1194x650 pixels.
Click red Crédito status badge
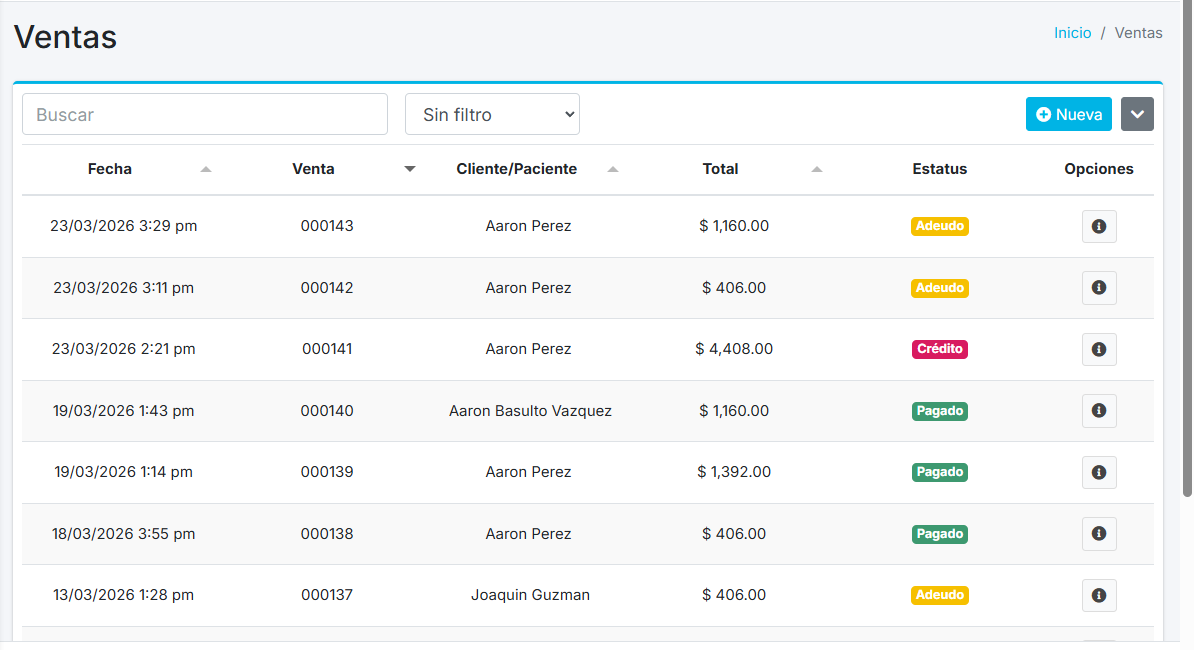(939, 349)
